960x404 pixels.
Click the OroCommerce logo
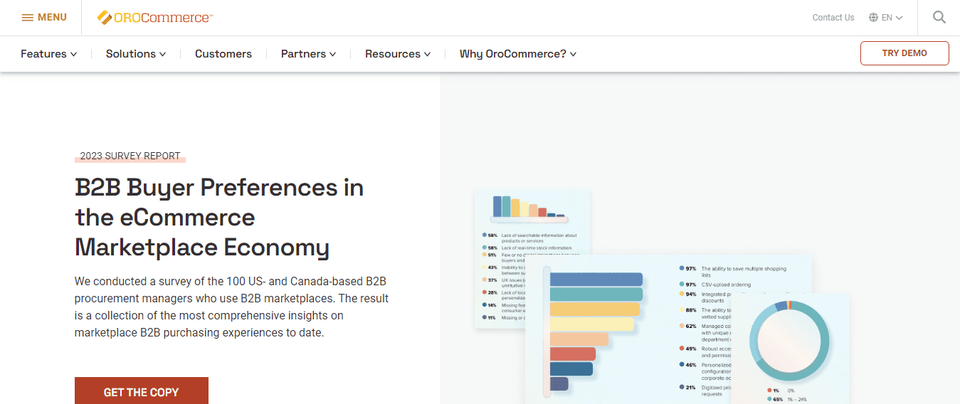155,18
